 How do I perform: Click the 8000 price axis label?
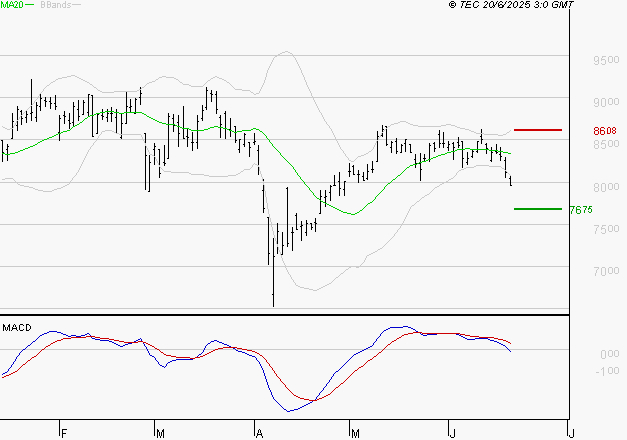tap(604, 187)
